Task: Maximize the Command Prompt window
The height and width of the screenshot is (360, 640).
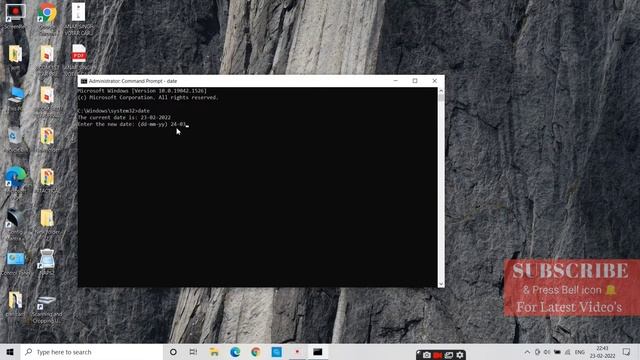Action: click(x=415, y=81)
